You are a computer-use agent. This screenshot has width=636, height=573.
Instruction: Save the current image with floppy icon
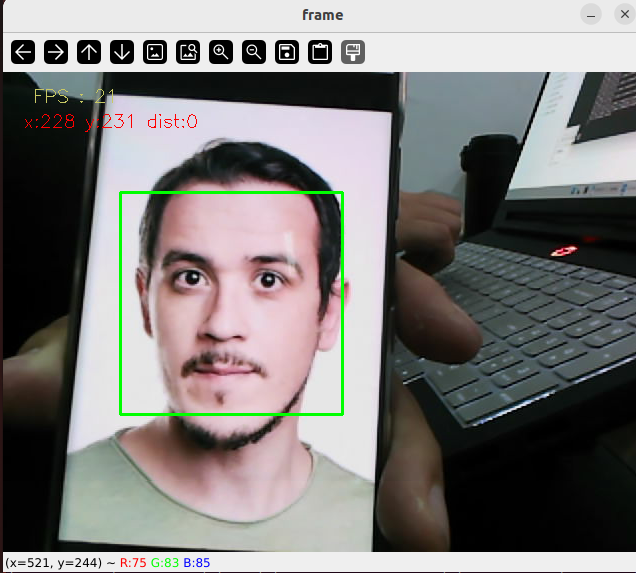tap(287, 52)
